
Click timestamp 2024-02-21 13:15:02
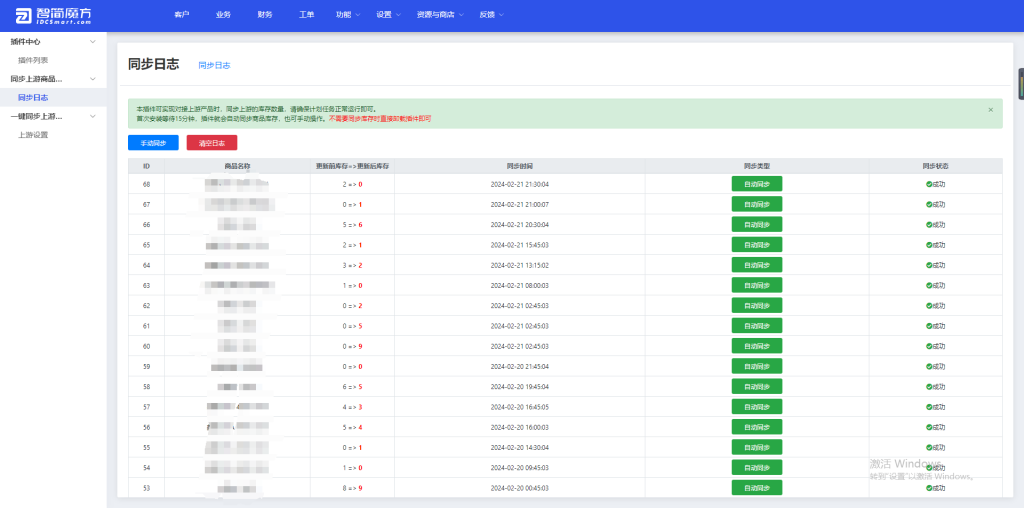click(x=520, y=265)
